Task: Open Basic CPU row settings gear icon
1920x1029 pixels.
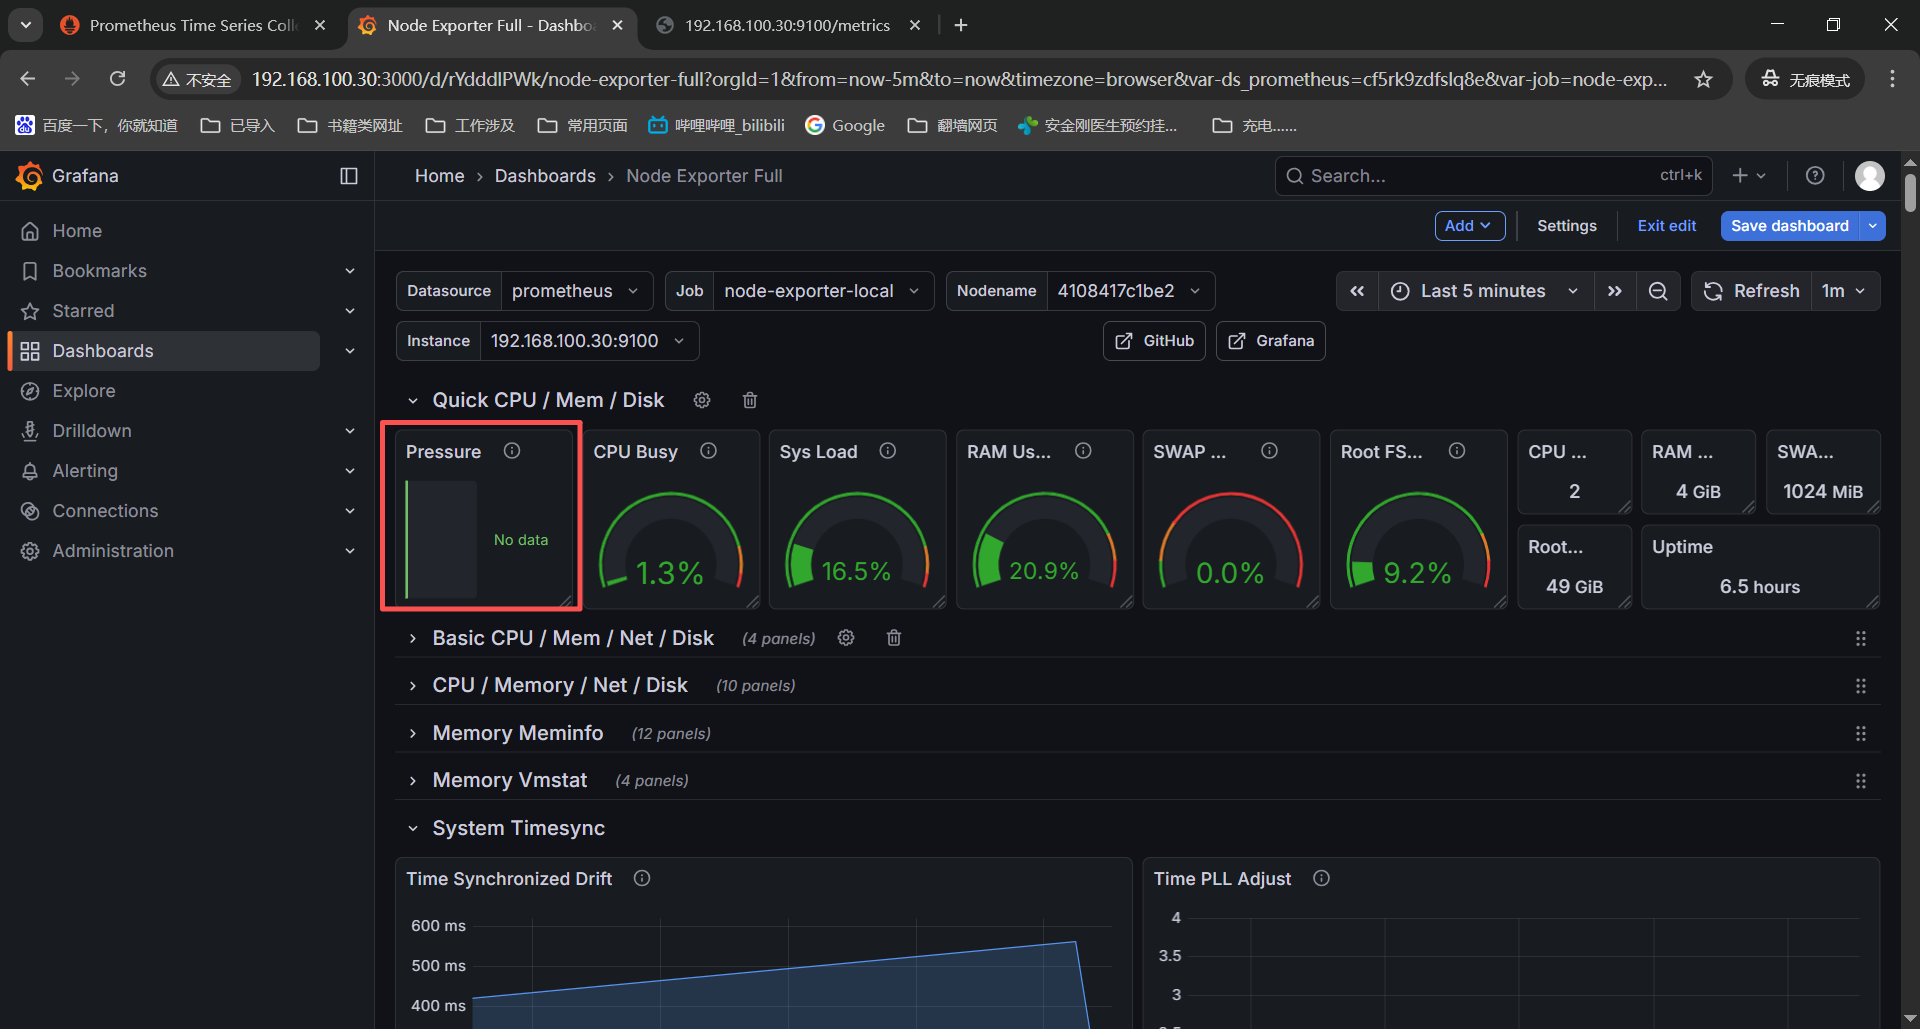Action: pos(846,638)
